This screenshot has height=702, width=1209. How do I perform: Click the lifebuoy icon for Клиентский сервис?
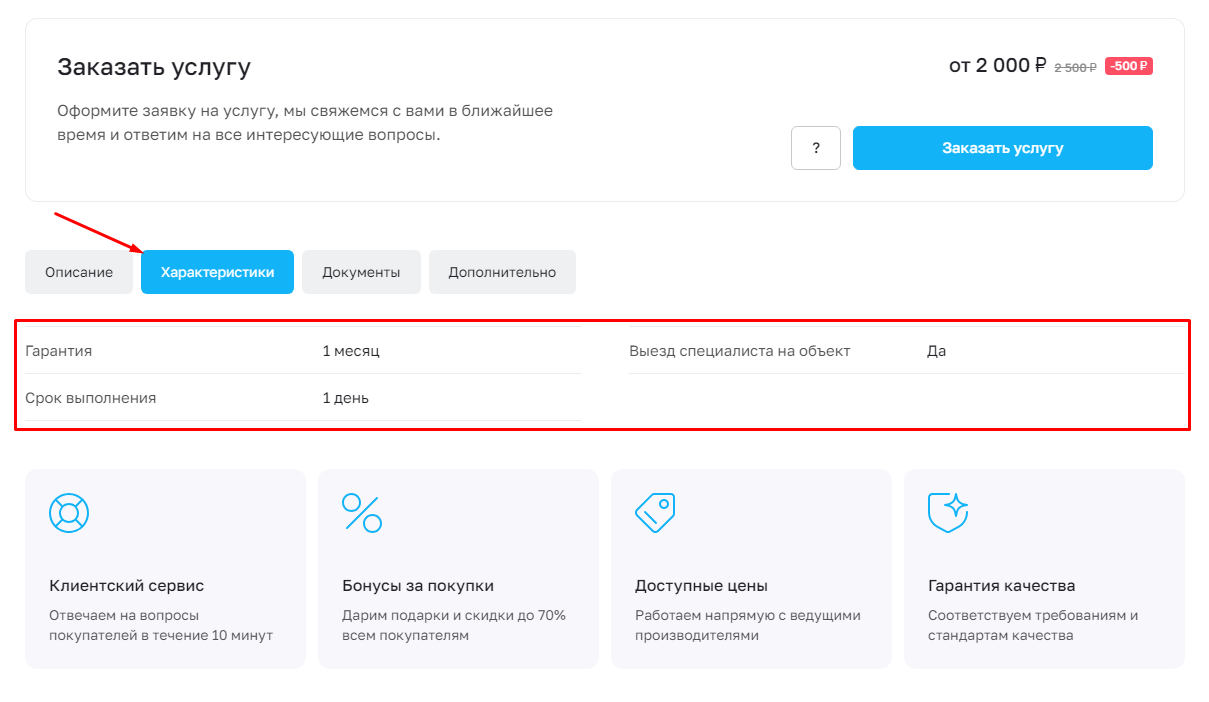tap(69, 513)
